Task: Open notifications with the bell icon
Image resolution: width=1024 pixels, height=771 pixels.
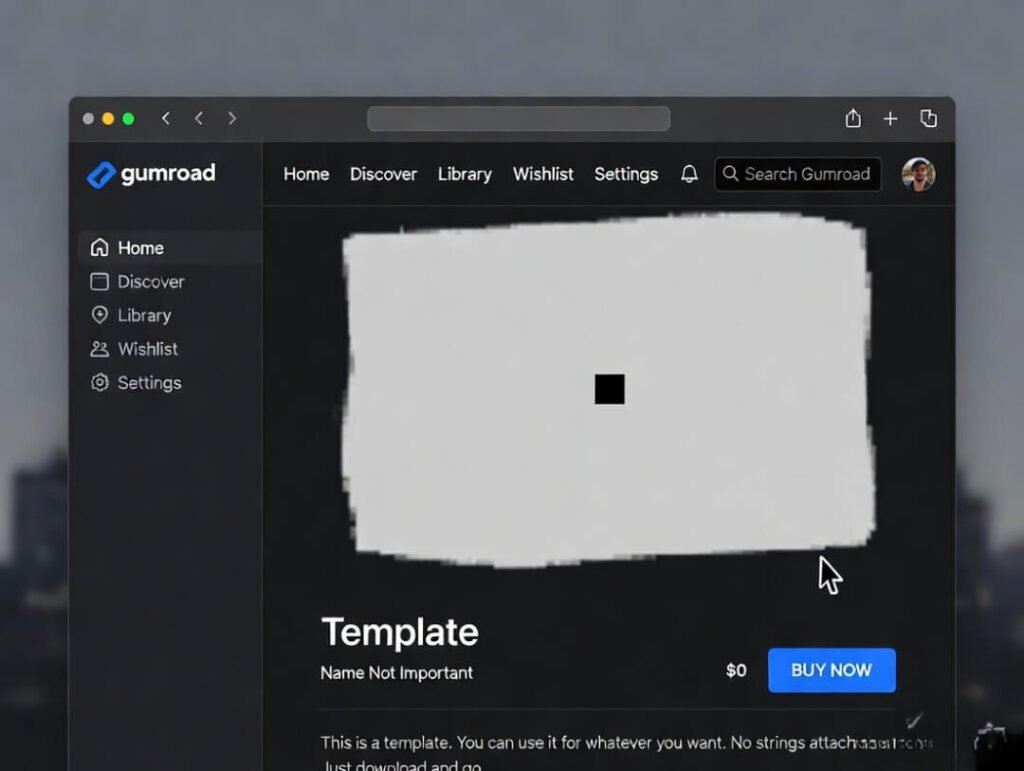Action: 688,174
